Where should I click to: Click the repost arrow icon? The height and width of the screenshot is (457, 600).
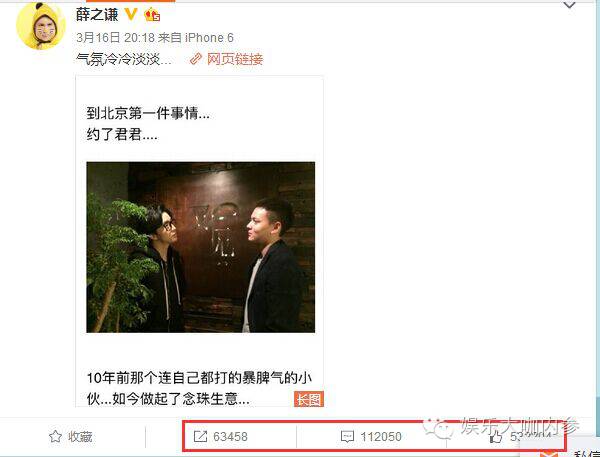200,436
